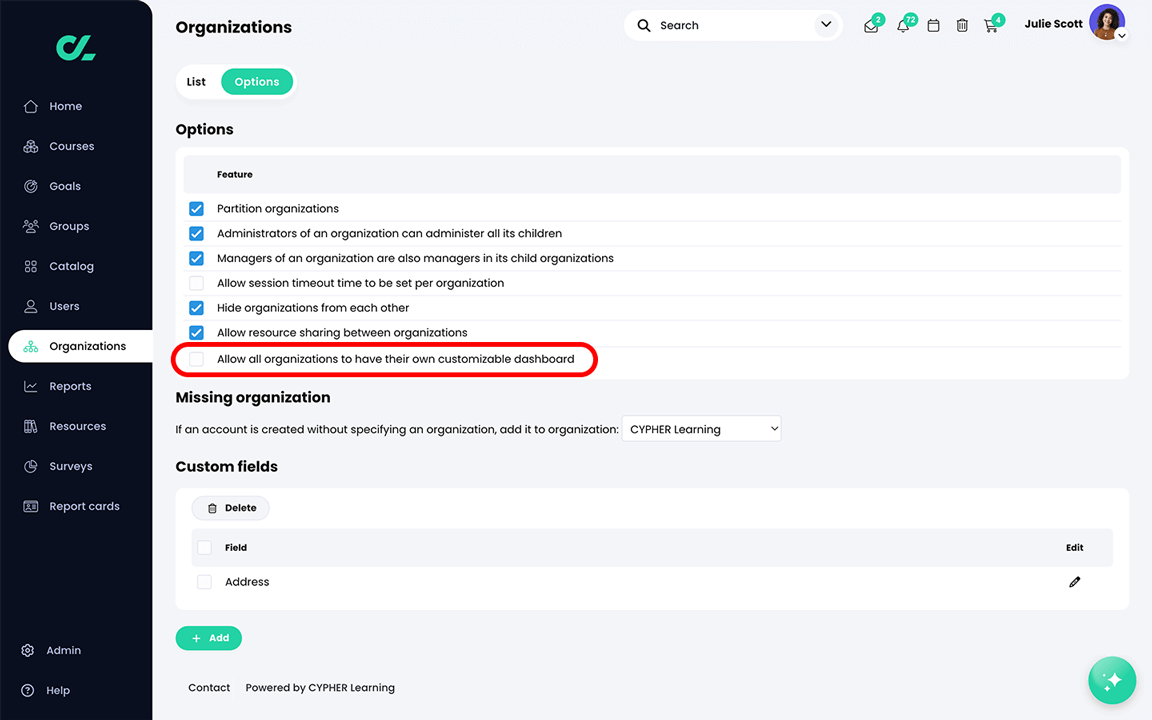Launch the AI assistant sparkle button
Image resolution: width=1152 pixels, height=720 pixels.
pos(1112,680)
